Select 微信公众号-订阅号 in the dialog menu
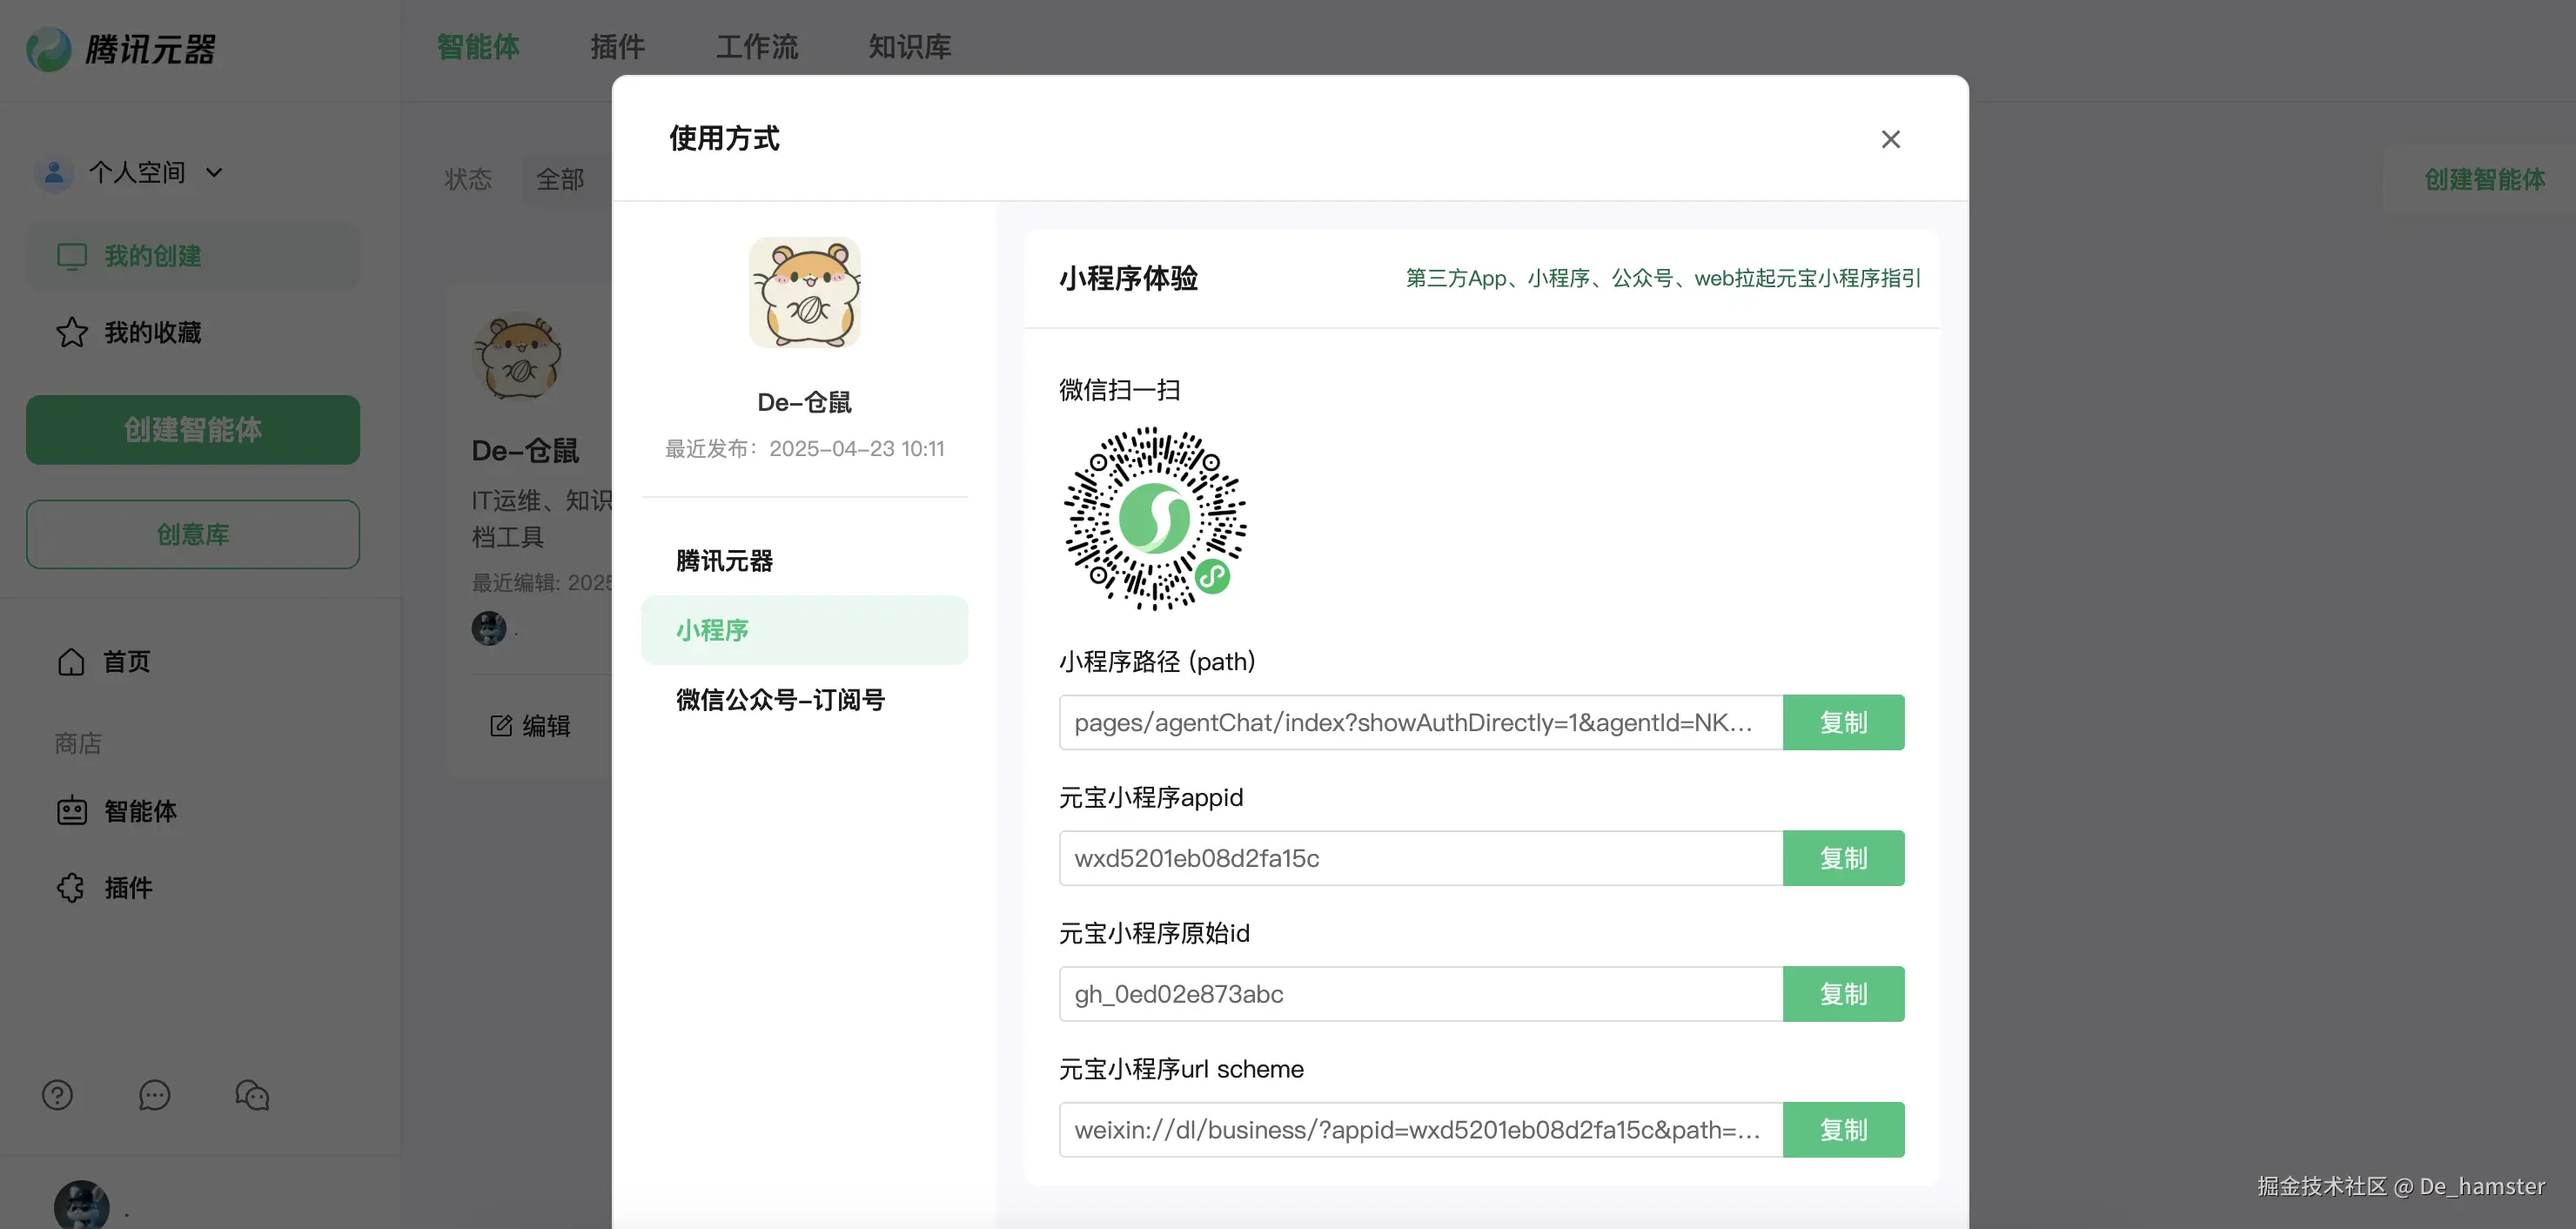The height and width of the screenshot is (1229, 2576). tap(804, 700)
